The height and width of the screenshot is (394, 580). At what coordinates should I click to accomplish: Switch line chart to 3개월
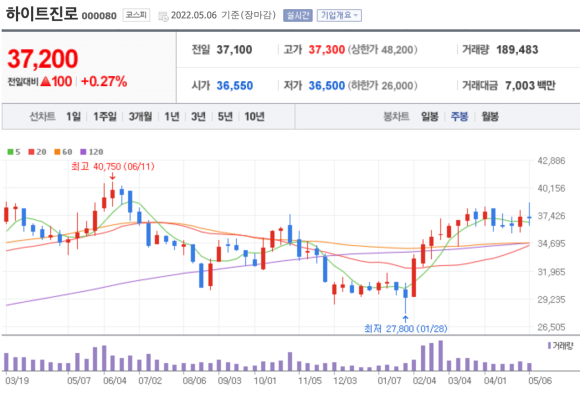[x=140, y=117]
